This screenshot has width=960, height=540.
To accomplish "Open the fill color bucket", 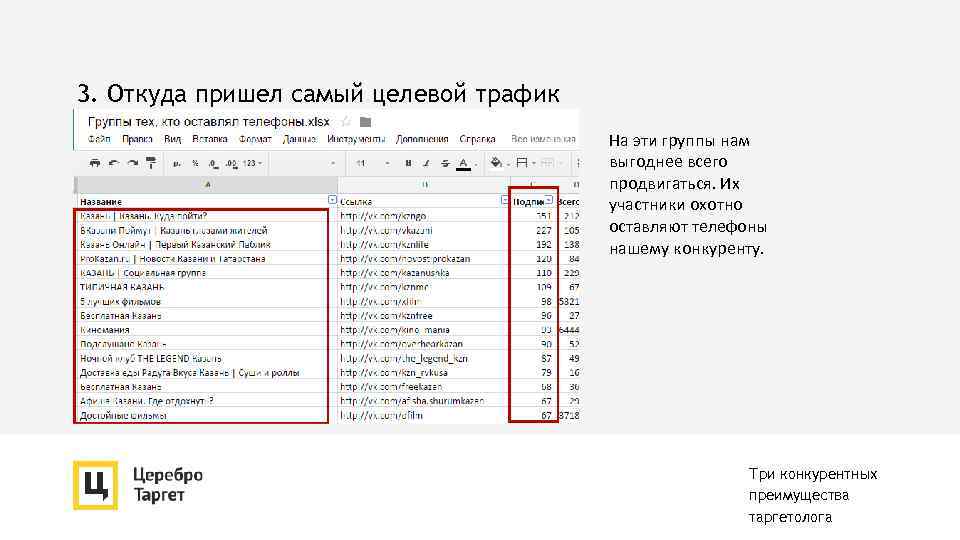I will (x=497, y=163).
